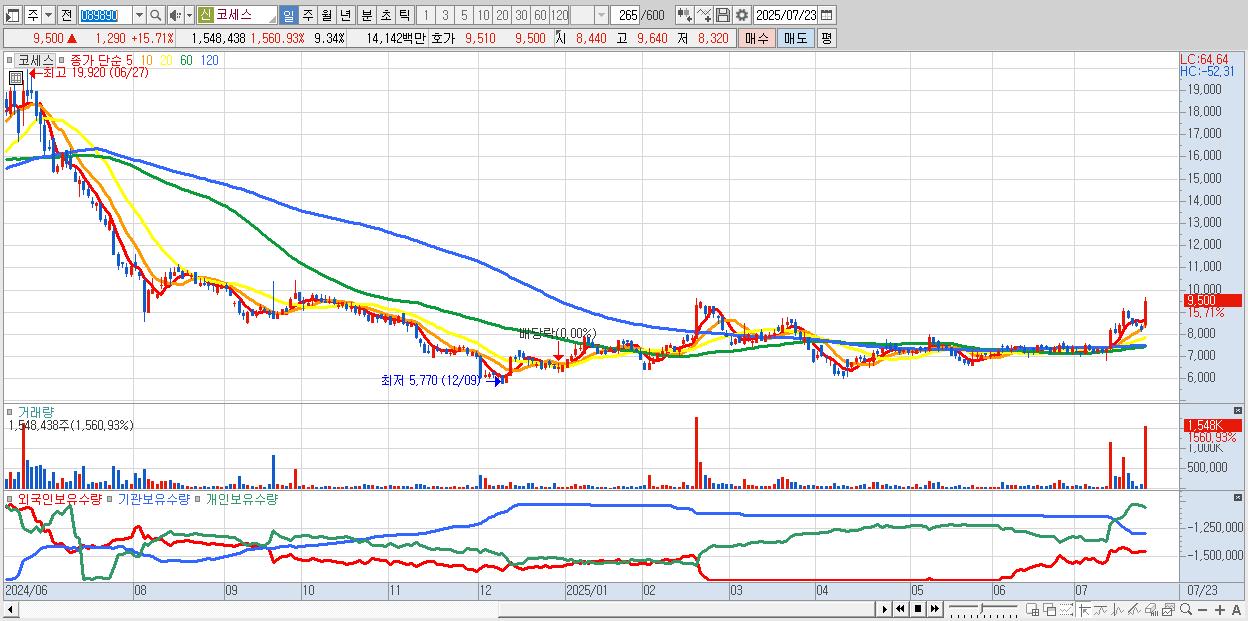Click the minus zoom out icon
This screenshot has width=1248, height=621.
click(x=1203, y=610)
